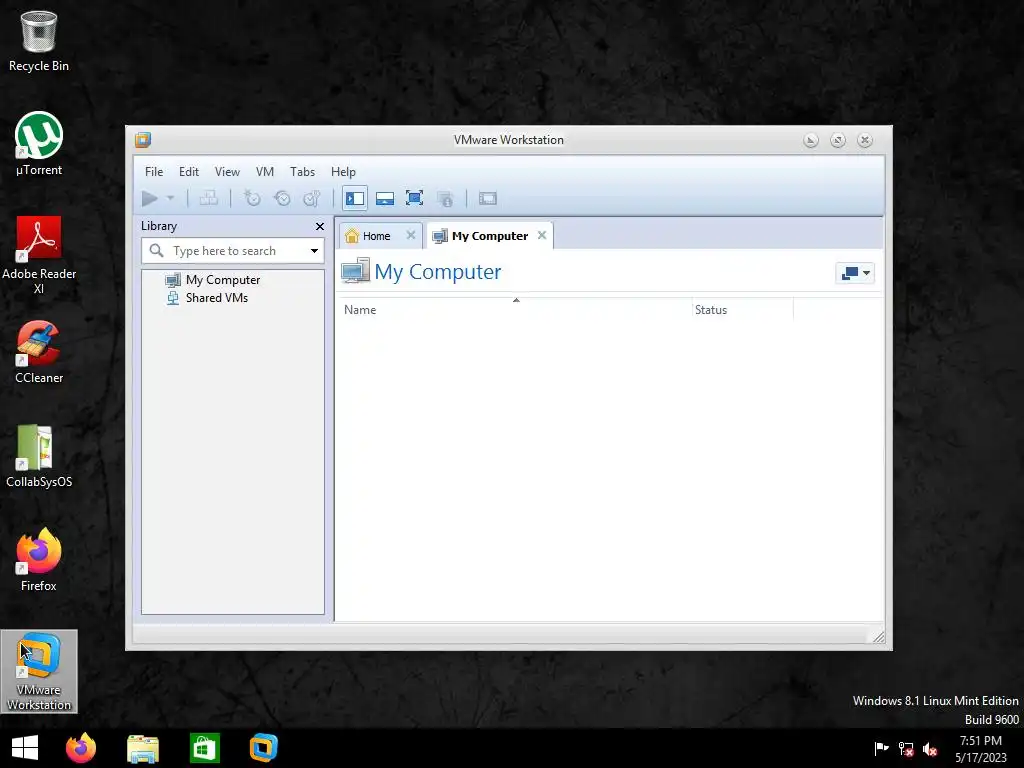Image resolution: width=1024 pixels, height=768 pixels.
Task: Click Send Ctrl+Alt+Del toolbar icon
Action: click(x=208, y=198)
